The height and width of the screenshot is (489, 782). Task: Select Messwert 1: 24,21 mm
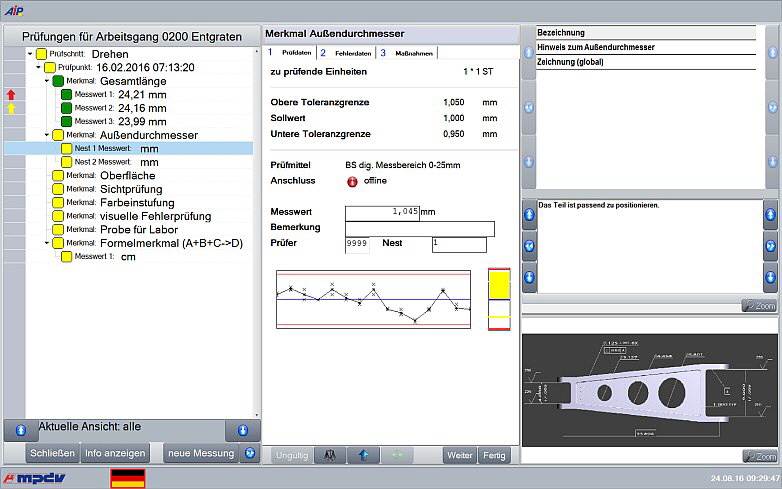point(120,94)
